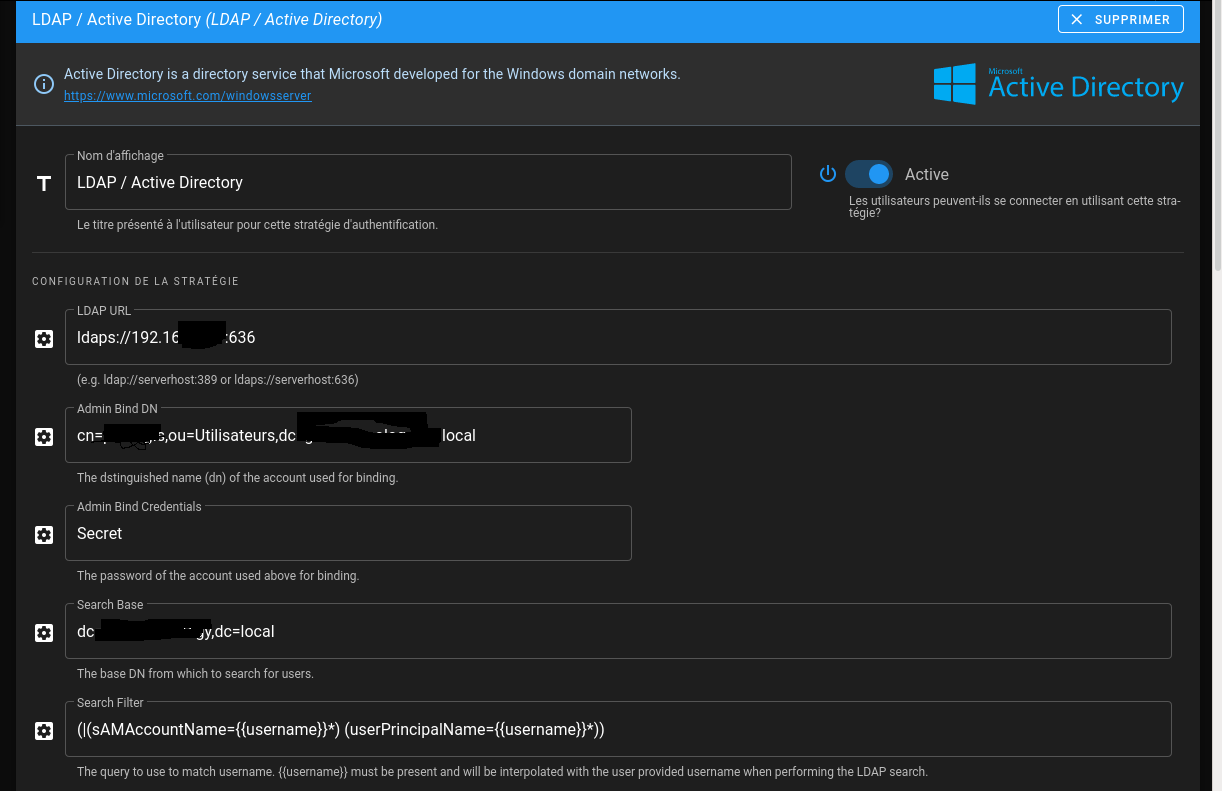Screen dimensions: 1222x791
Task: Click the T icon next to Nom d'affichage
Action: pos(44,184)
